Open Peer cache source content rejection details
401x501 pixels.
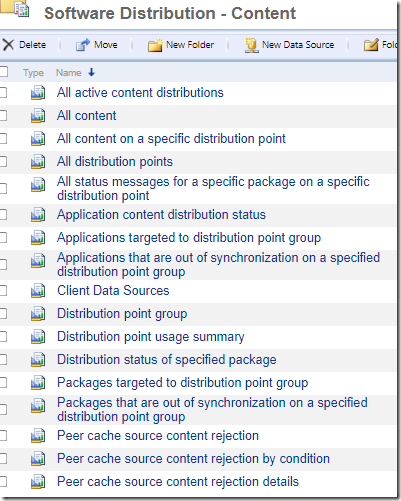coord(178,482)
